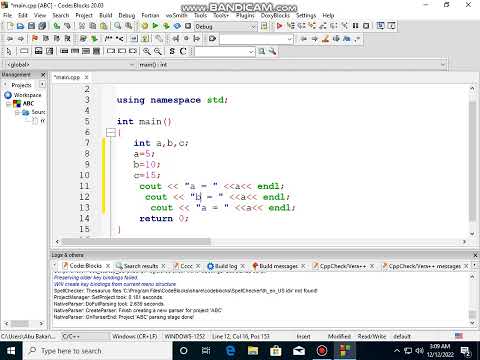Toggle incremental search match case icon
The width and height of the screenshot is (480, 360).
coord(347,38)
